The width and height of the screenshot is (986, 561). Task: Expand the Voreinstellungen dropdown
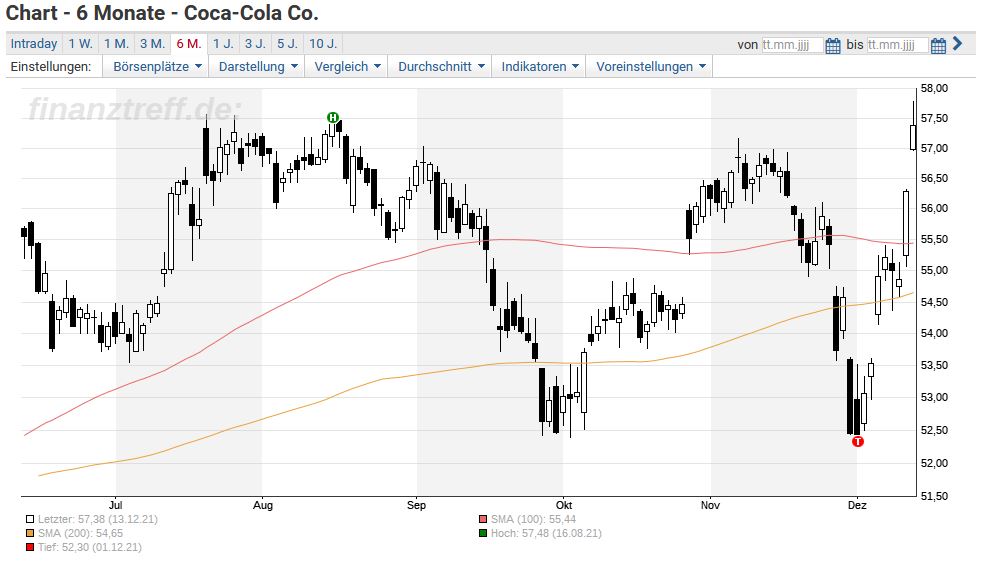pyautogui.click(x=650, y=67)
